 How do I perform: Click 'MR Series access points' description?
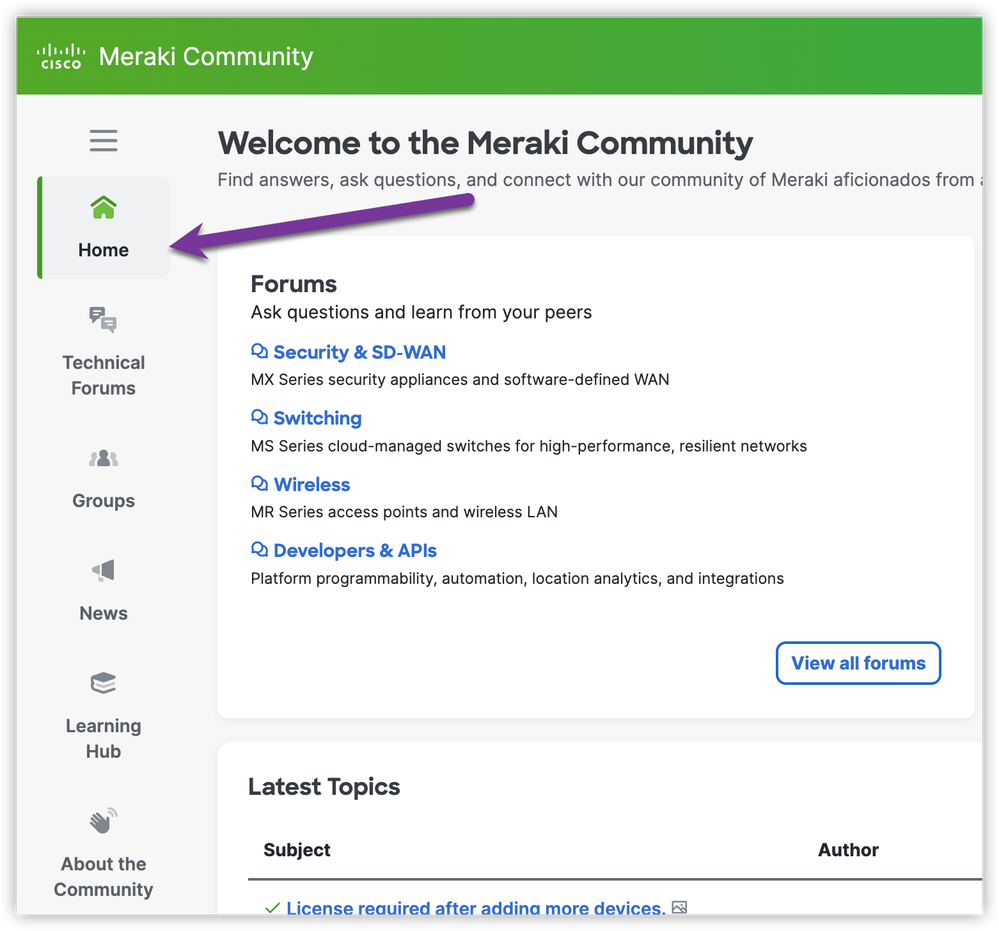point(404,512)
